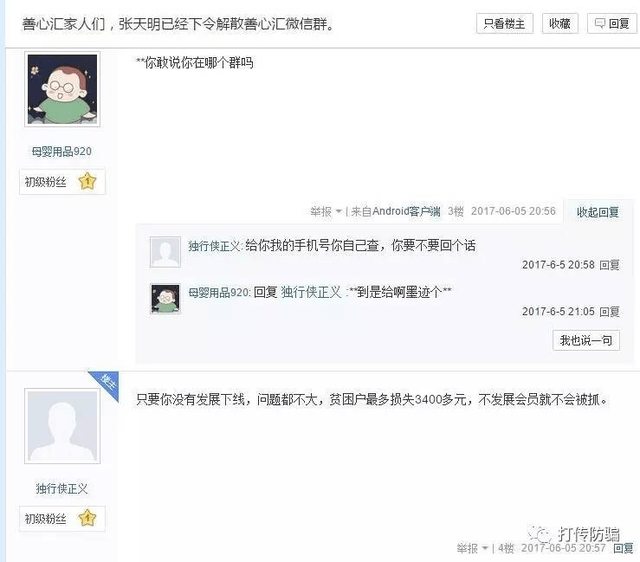This screenshot has height=562, width=640.
Task: Open 母婴用品920 cartoon avatar image
Action: point(62,89)
